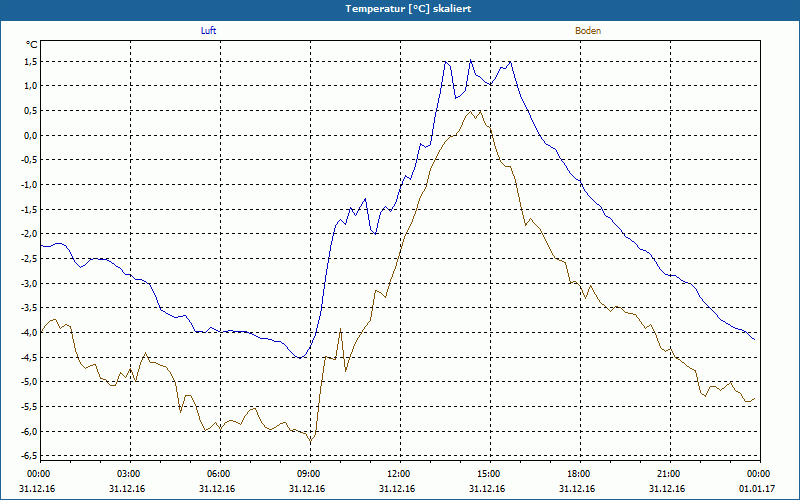Click the -5,0 y-axis value
The image size is (800, 500).
coord(30,382)
